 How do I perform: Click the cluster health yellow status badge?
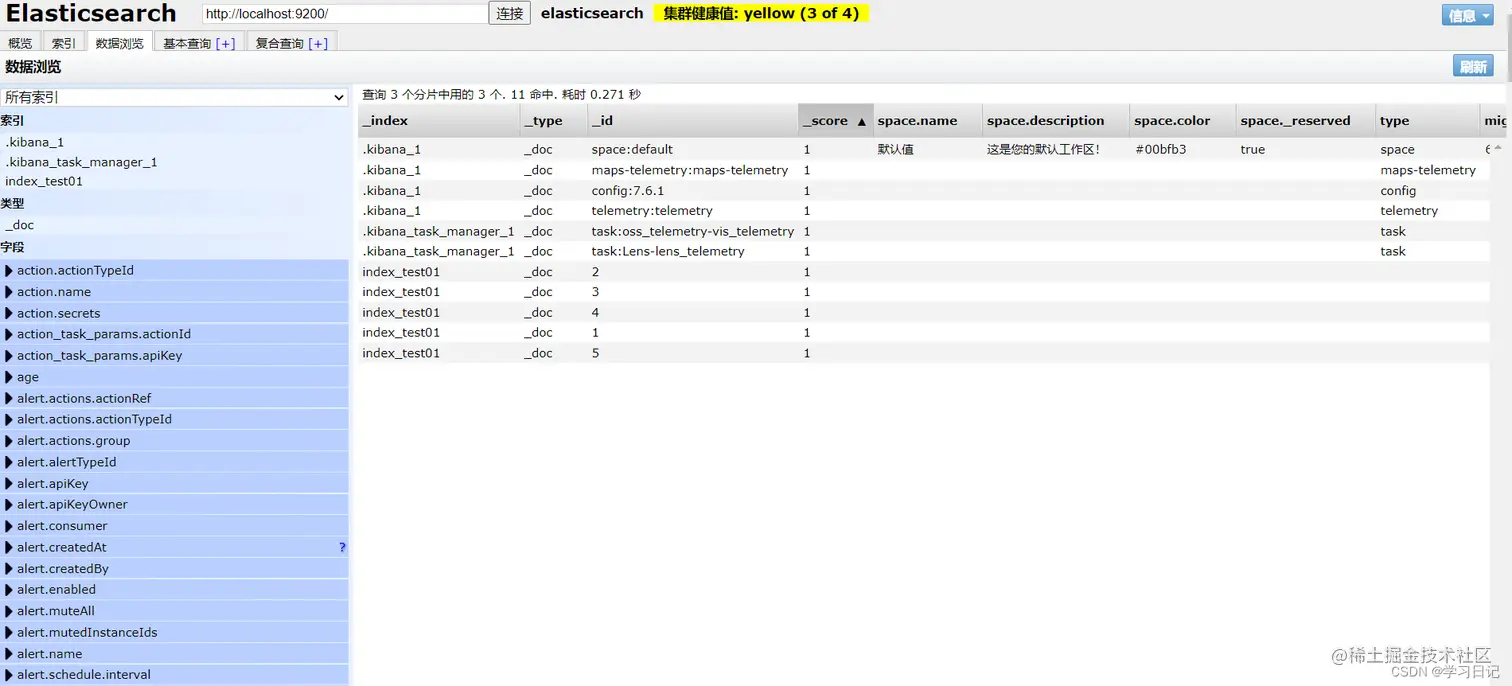761,14
